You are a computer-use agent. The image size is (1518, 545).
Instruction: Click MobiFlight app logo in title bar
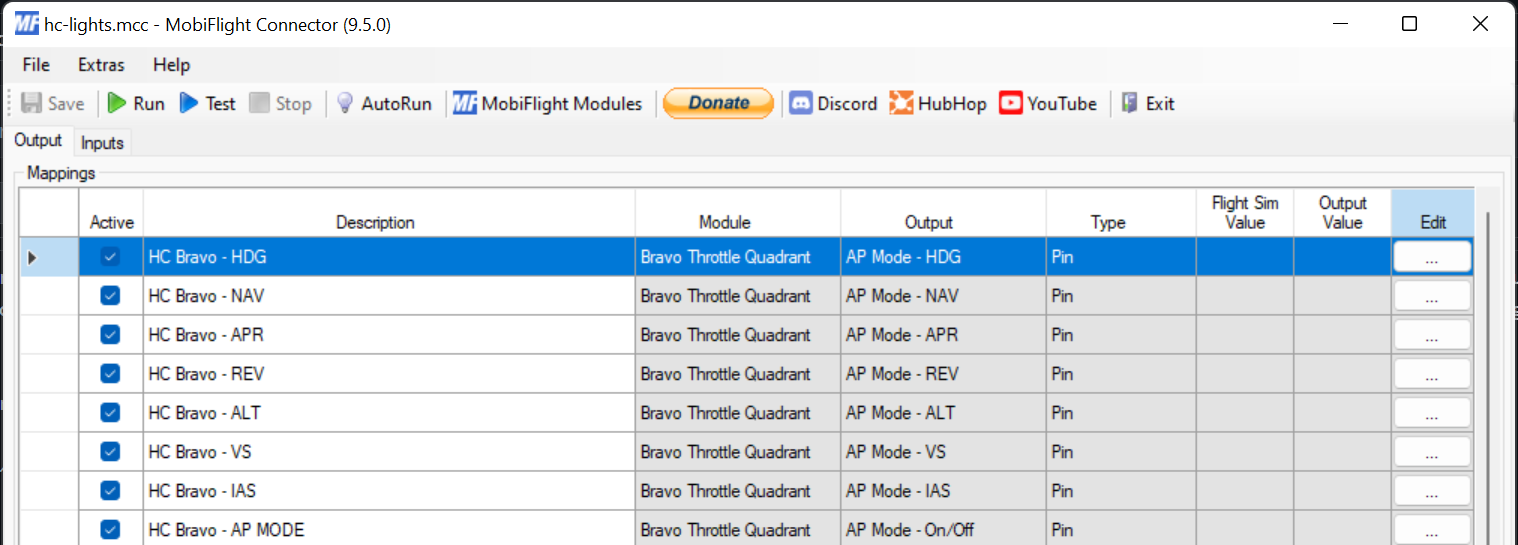pyautogui.click(x=27, y=24)
